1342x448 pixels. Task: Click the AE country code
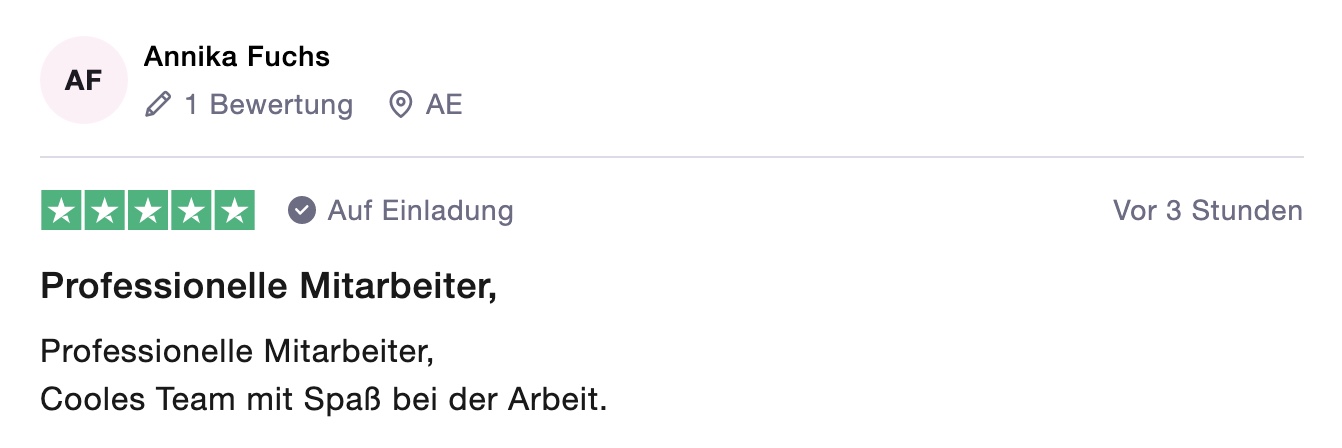coord(444,105)
